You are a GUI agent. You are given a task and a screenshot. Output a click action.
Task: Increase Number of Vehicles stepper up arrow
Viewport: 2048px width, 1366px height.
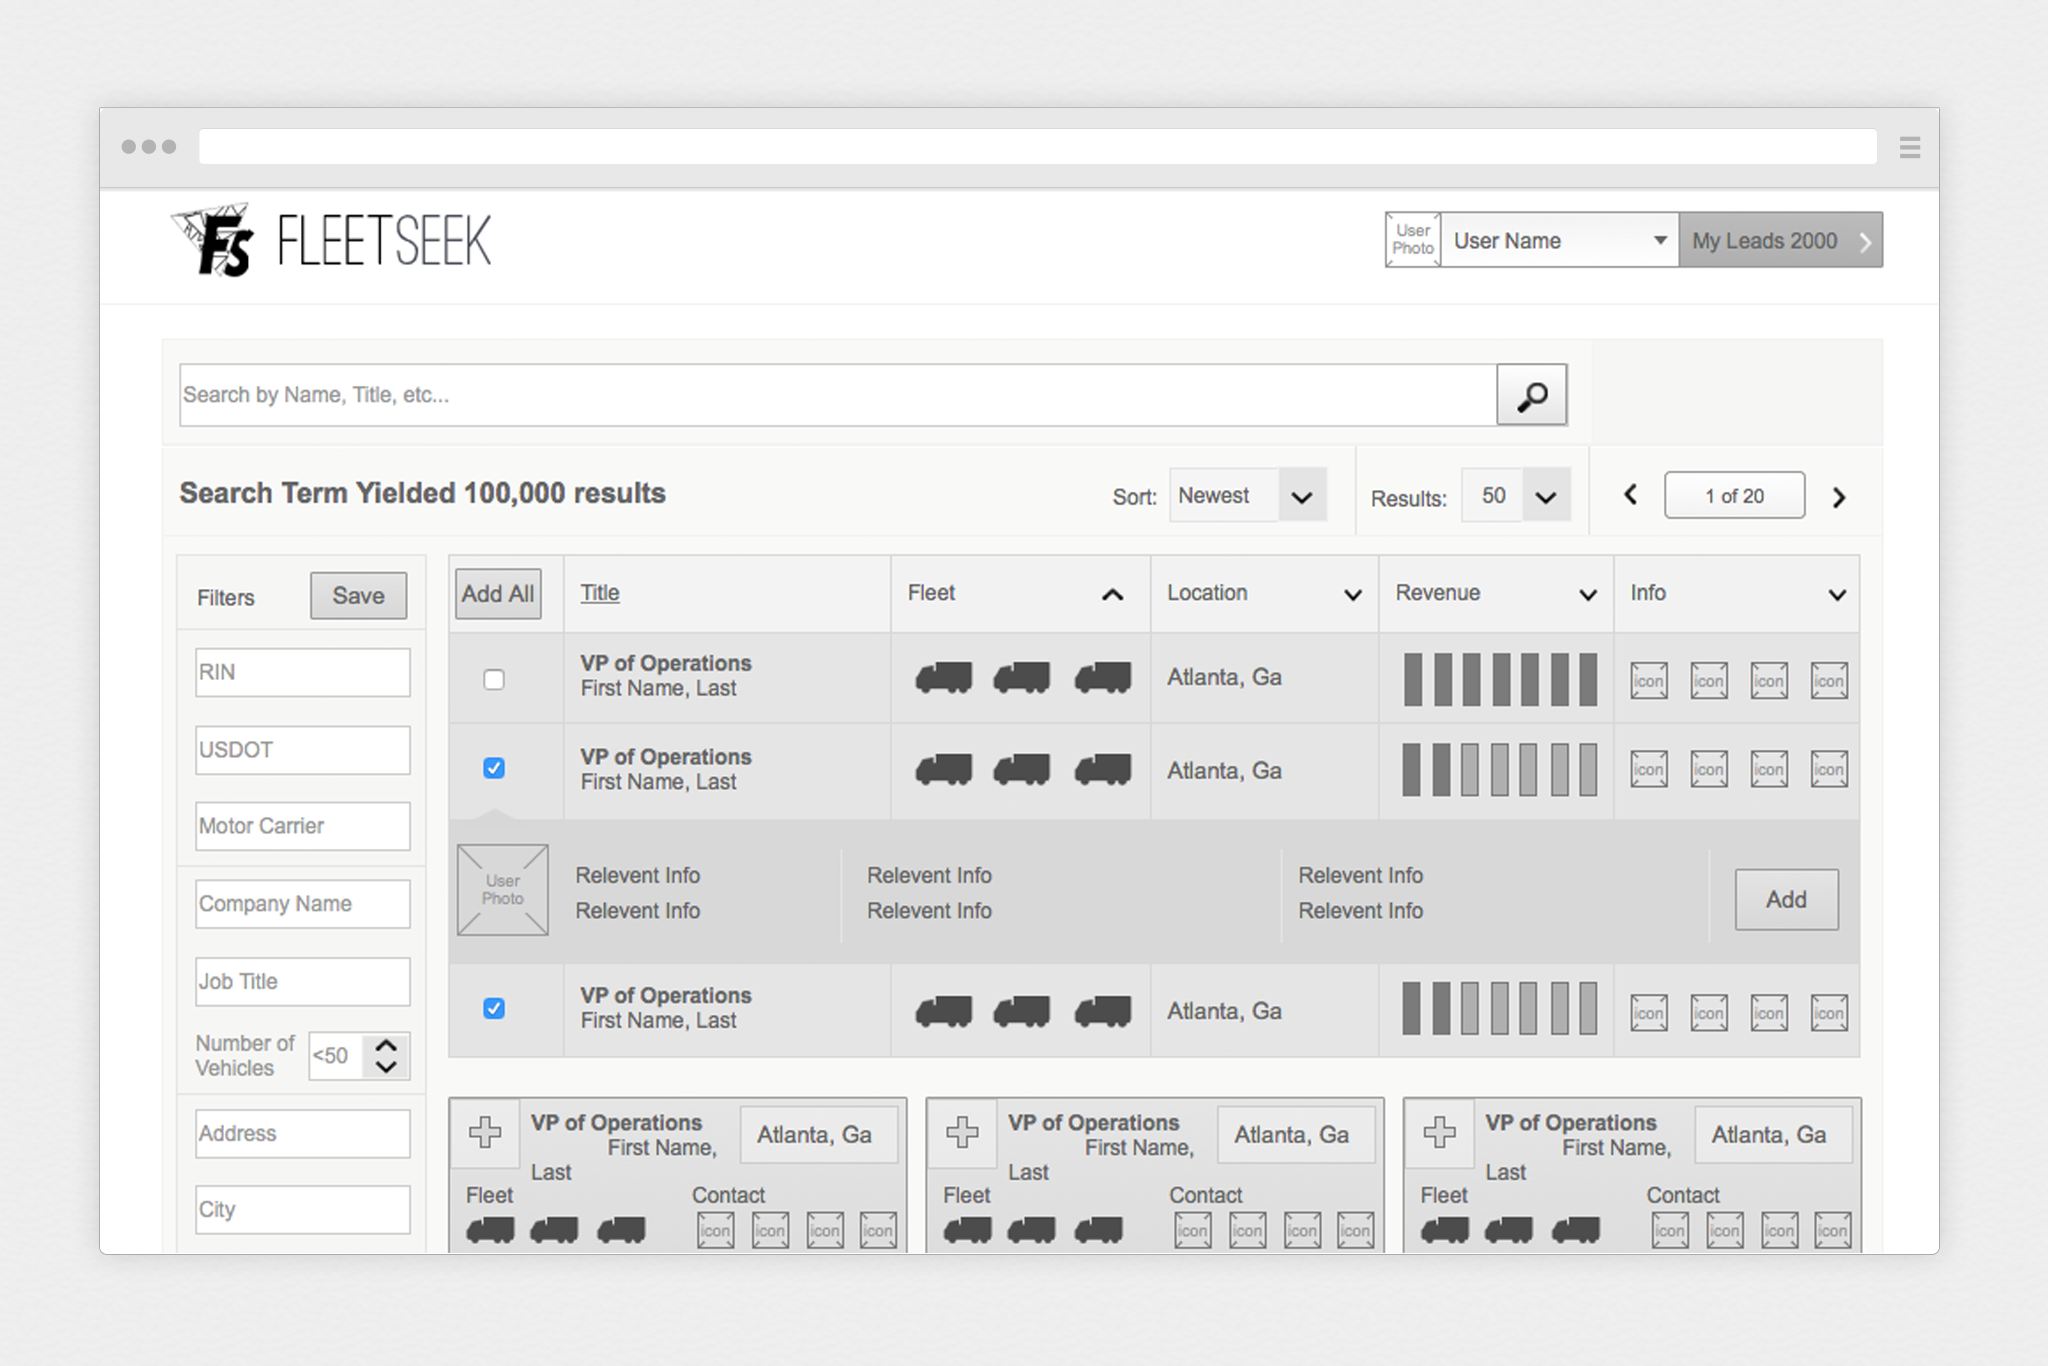pyautogui.click(x=386, y=1044)
